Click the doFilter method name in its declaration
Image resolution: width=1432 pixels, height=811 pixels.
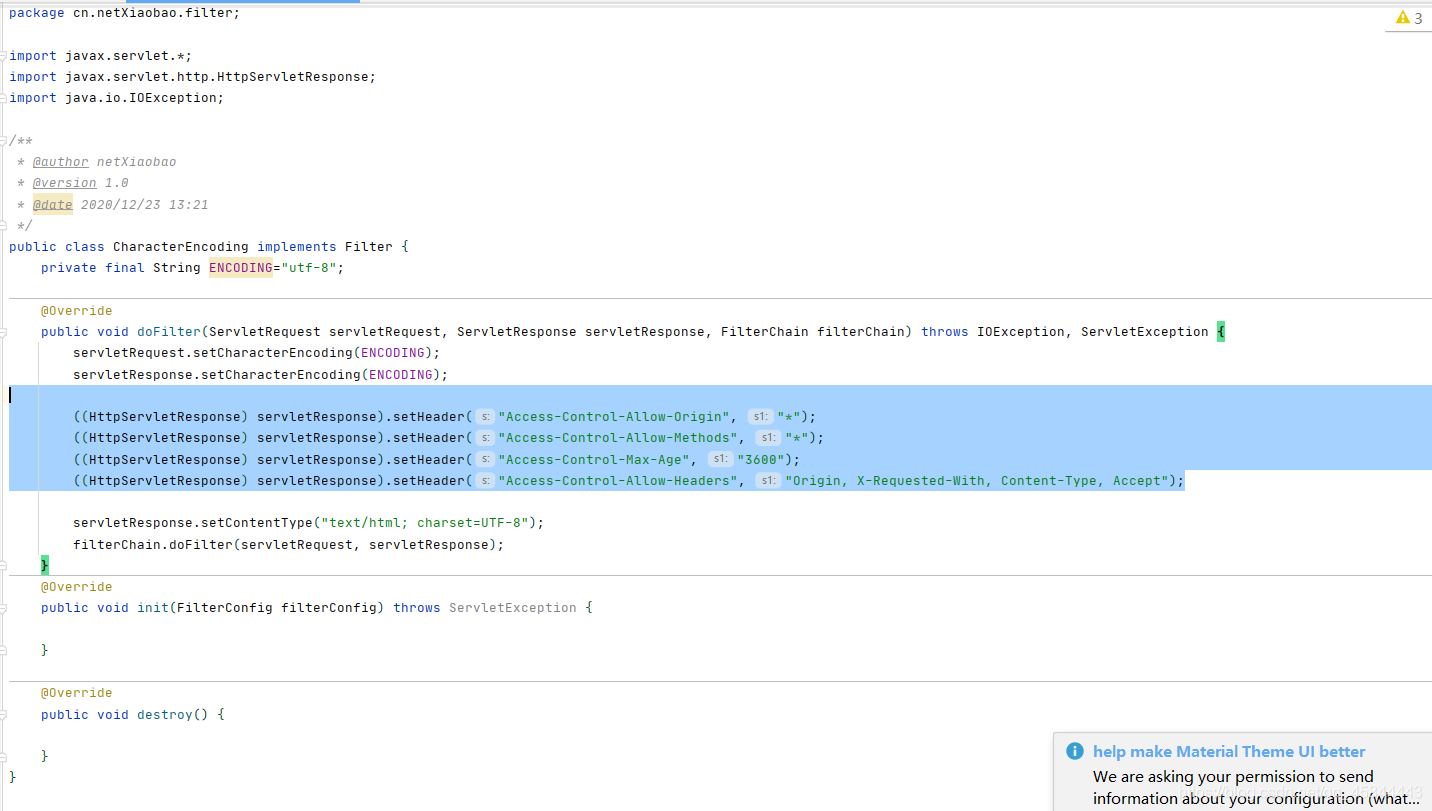169,331
